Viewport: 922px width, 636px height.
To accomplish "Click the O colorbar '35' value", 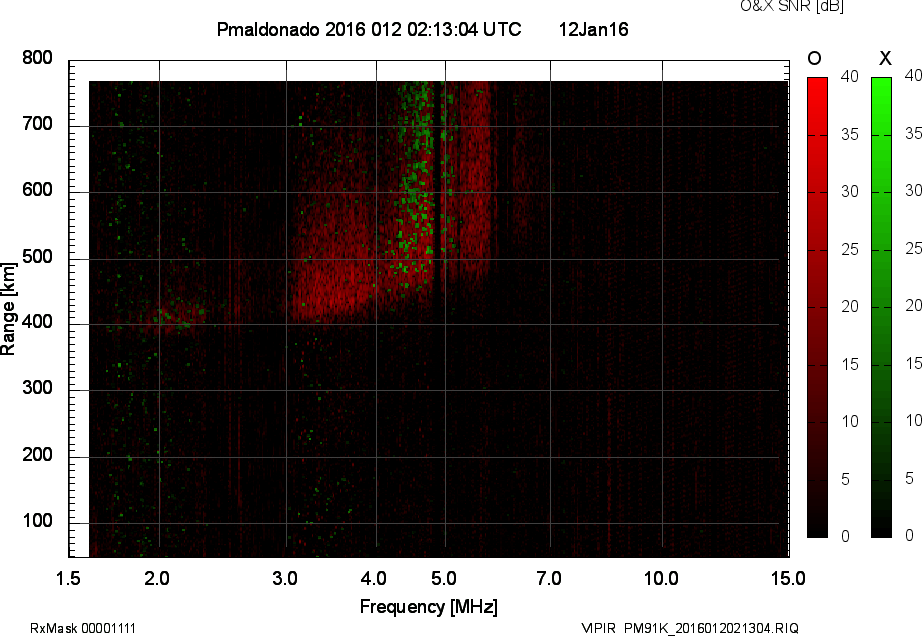I will pos(850,135).
